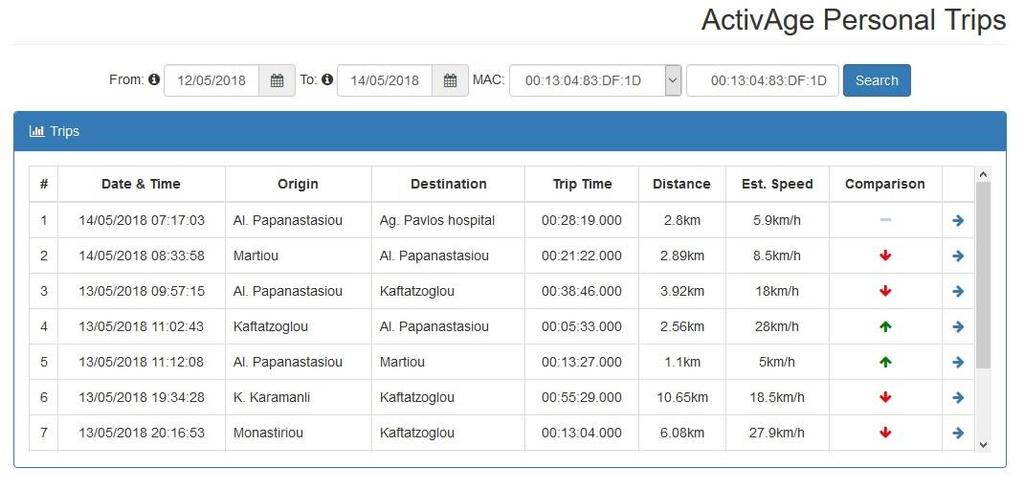Click the Search button
1024x490 pixels.
click(876, 80)
